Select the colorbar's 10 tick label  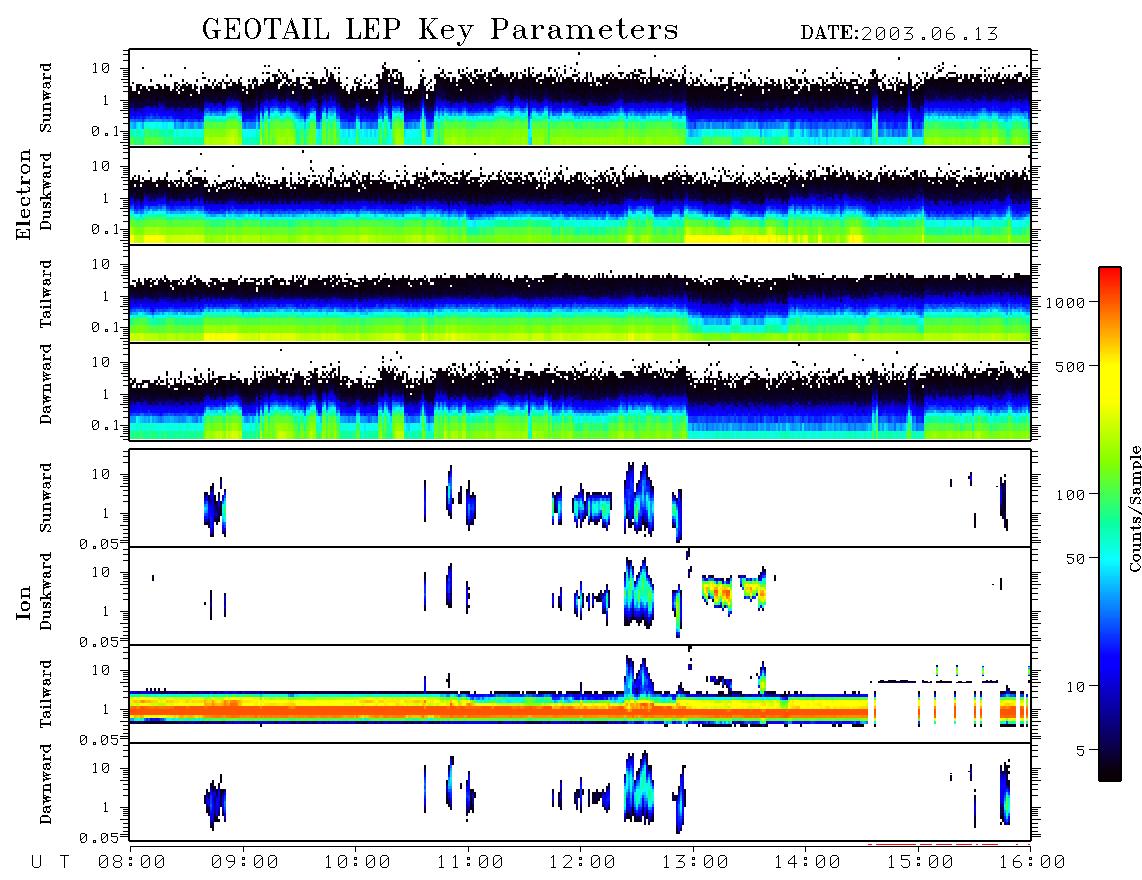[x=1075, y=687]
